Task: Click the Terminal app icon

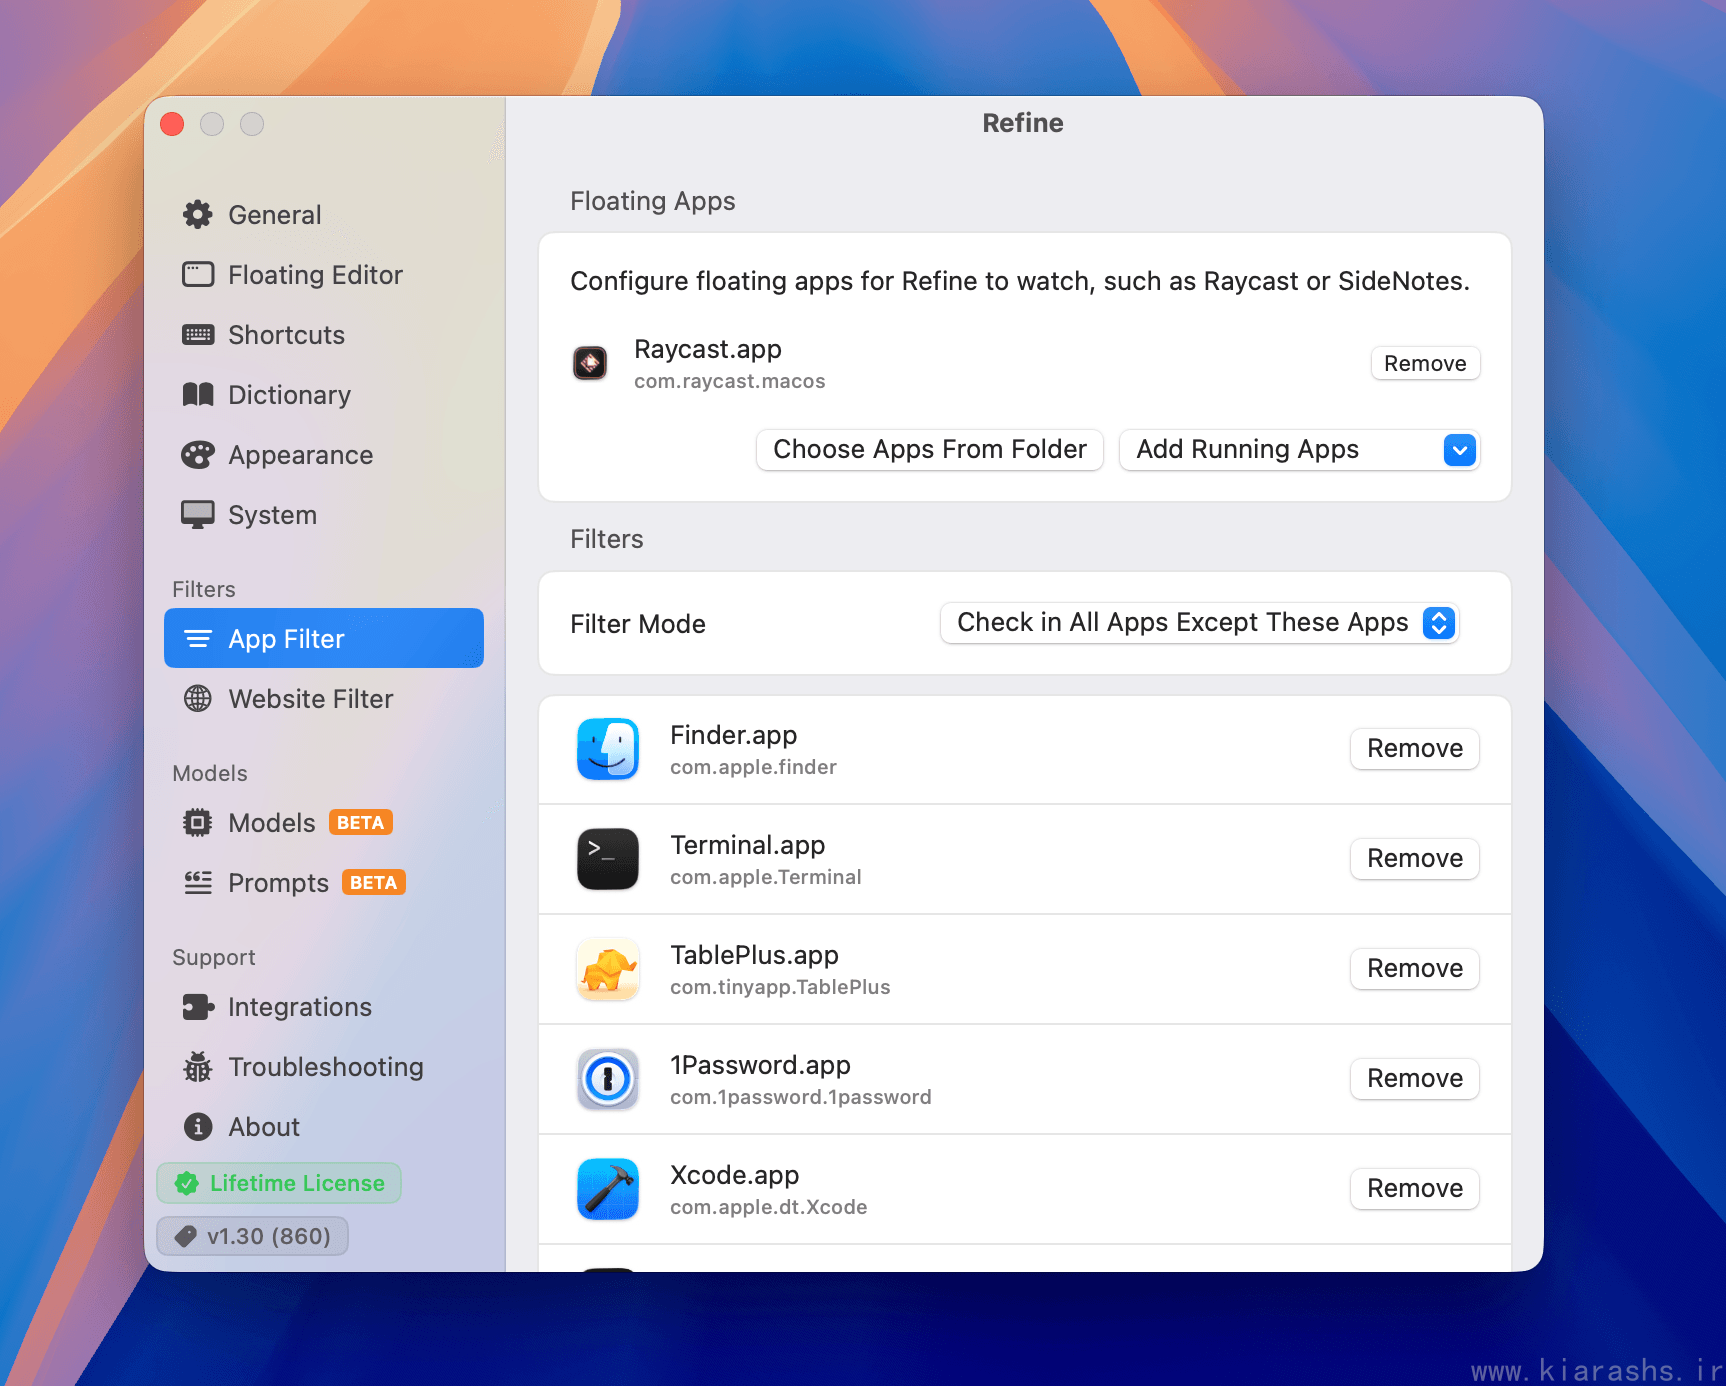Action: (608, 859)
